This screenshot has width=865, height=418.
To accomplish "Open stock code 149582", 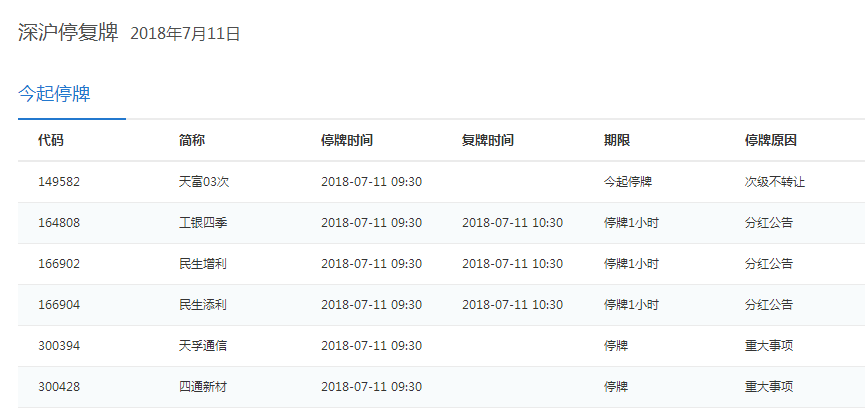I will coord(59,182).
